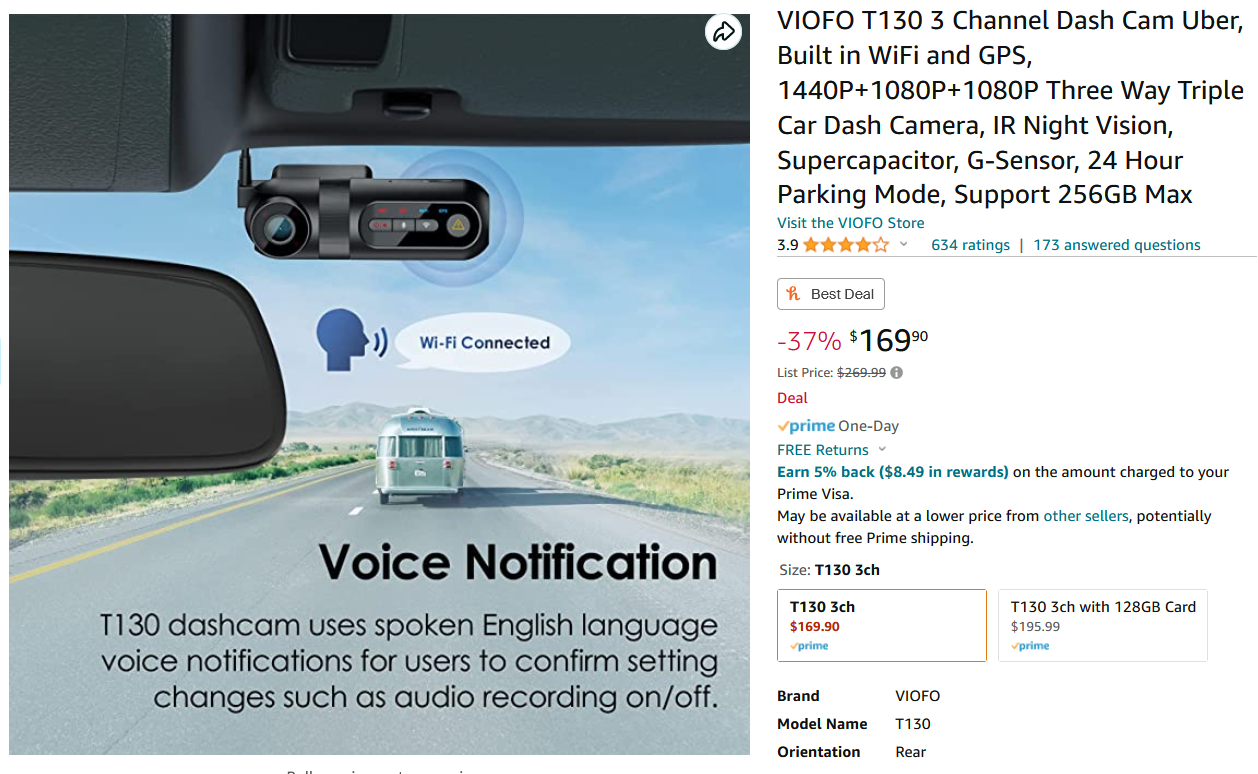Screen dimensions: 1258x774
Task: Click the prime logo next to One-Day
Action: point(806,426)
